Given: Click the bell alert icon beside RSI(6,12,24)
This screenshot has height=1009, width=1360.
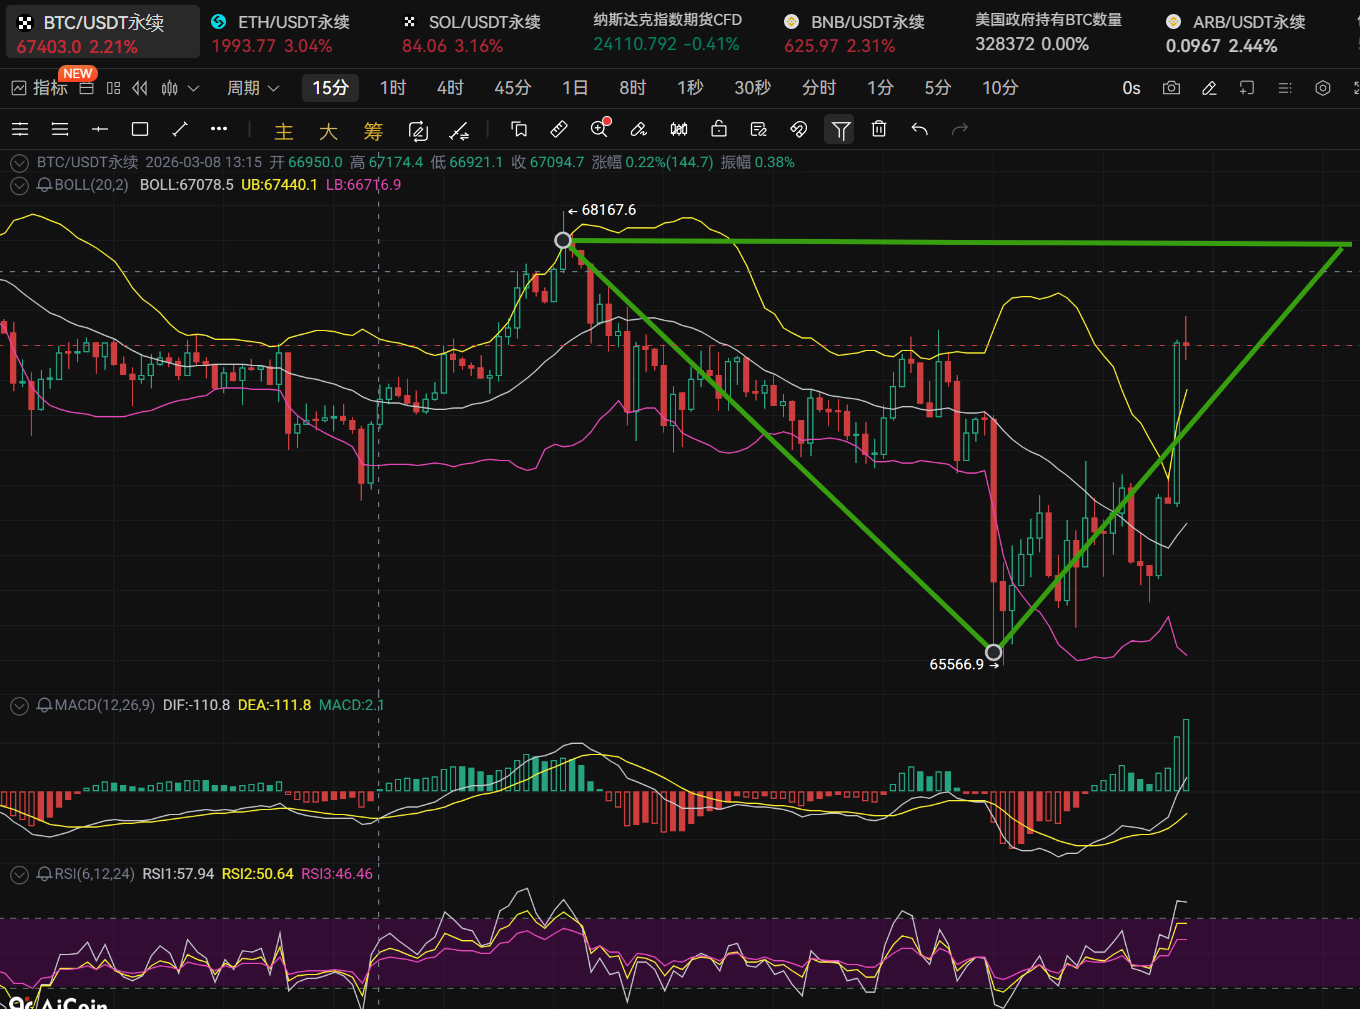Looking at the screenshot, I should click(x=44, y=874).
